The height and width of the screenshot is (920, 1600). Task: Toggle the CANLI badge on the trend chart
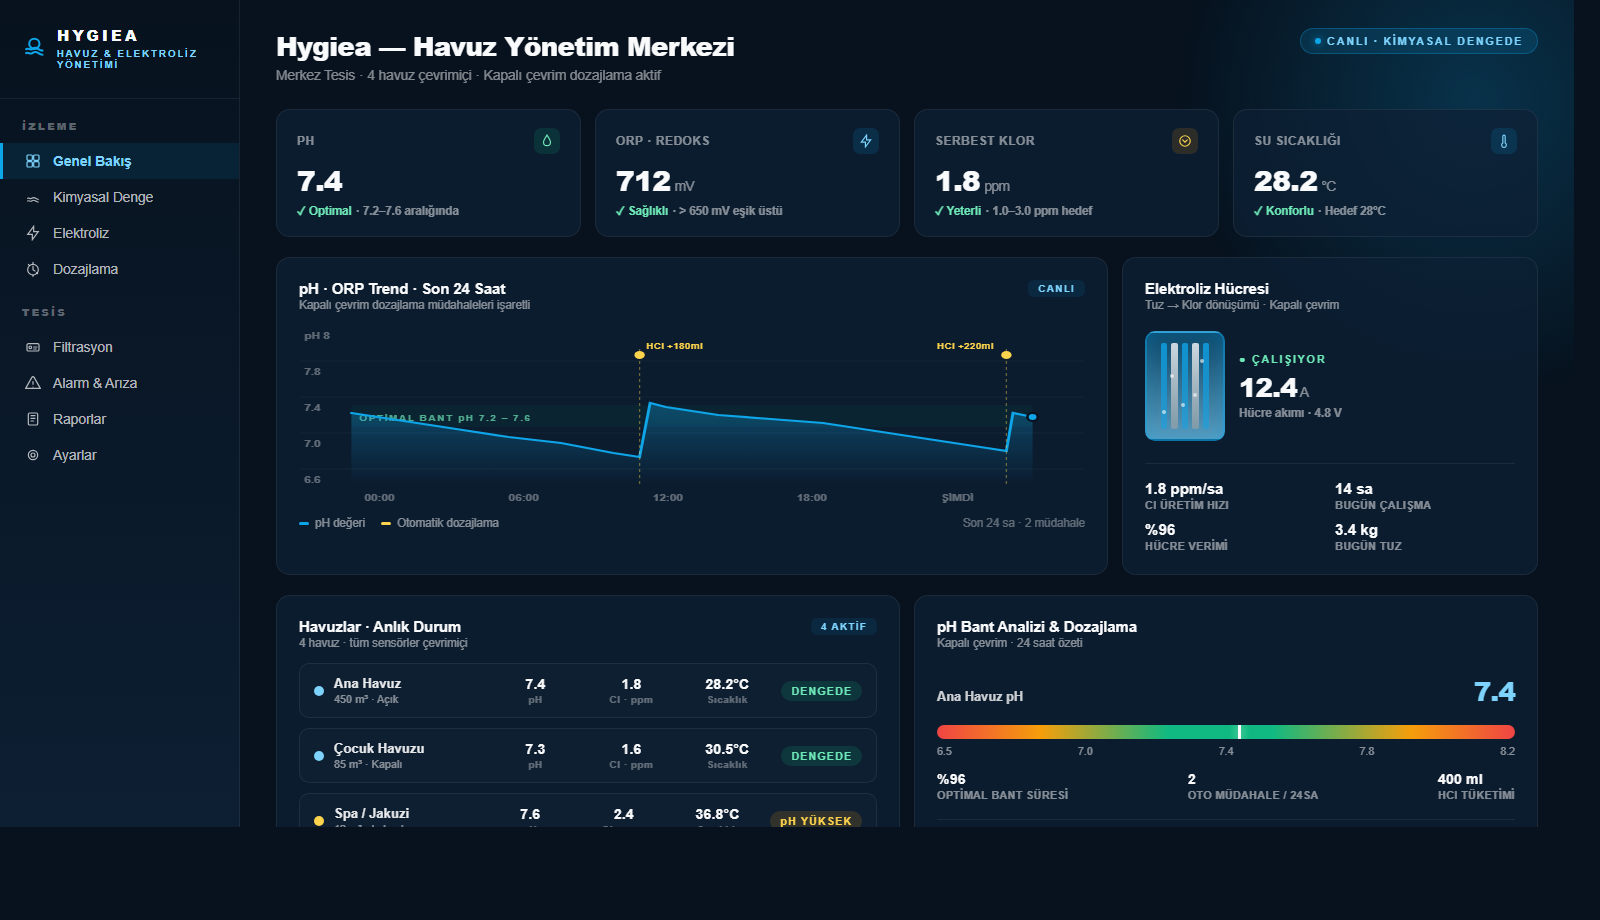1056,288
